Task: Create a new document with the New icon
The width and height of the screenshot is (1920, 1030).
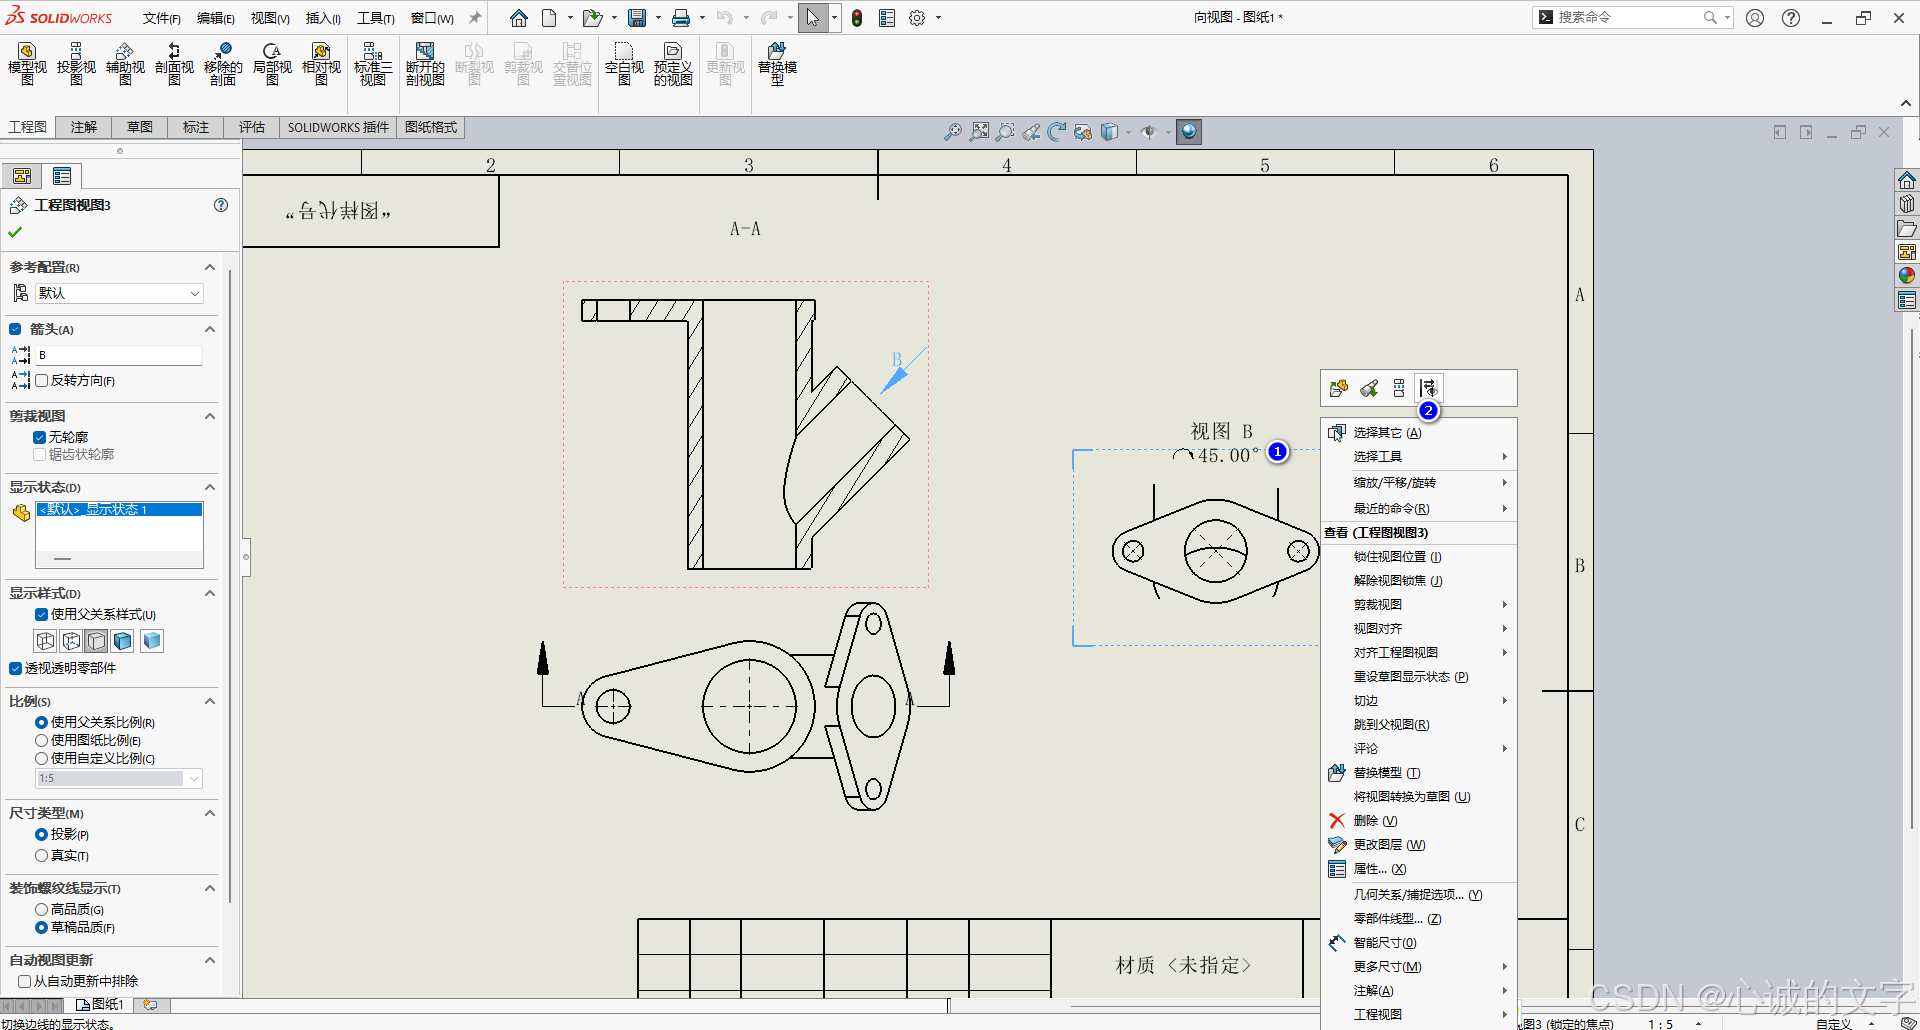Action: tap(549, 18)
